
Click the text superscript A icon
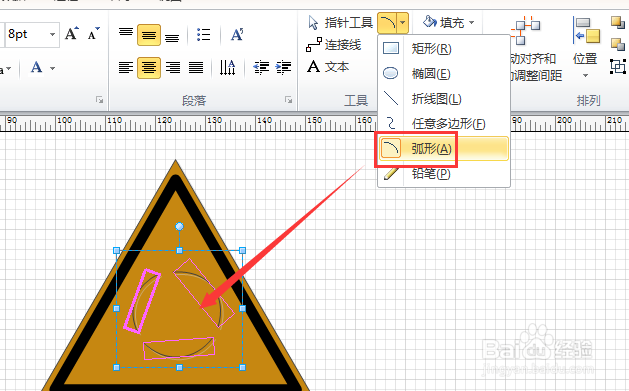tap(237, 34)
